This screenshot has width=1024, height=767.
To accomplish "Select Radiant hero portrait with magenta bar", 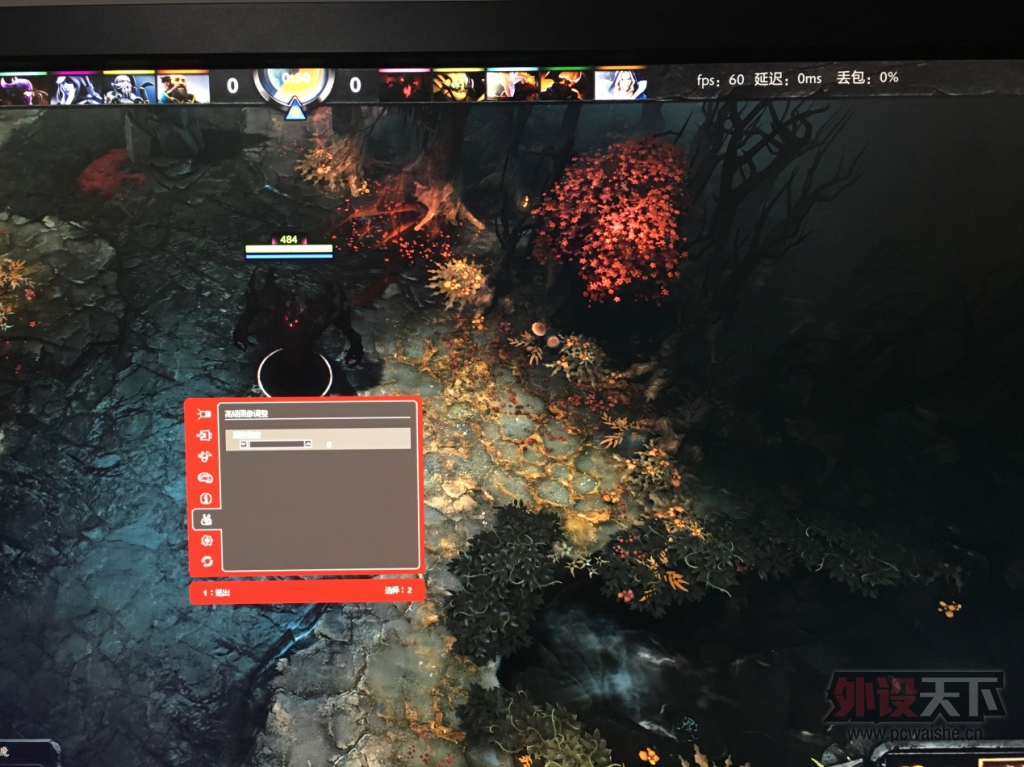I will (76, 88).
